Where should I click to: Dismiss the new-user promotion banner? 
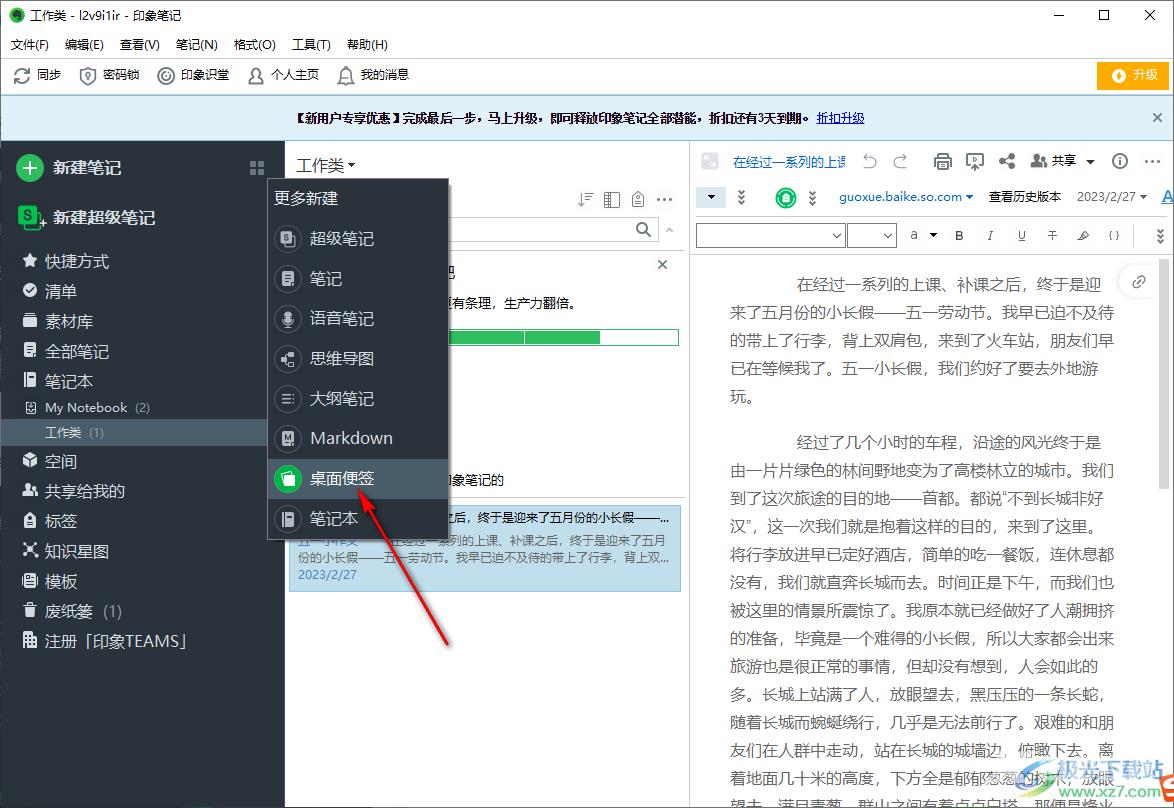click(x=1157, y=118)
